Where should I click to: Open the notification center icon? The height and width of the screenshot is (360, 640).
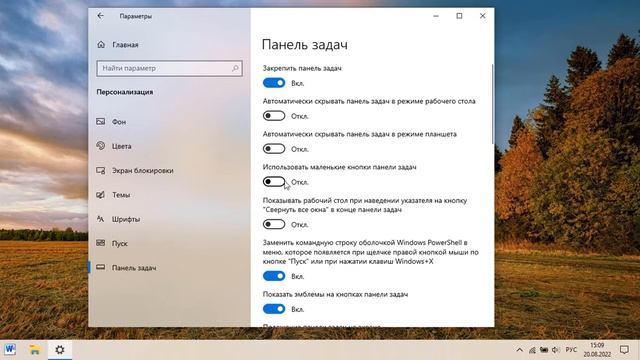pos(624,350)
